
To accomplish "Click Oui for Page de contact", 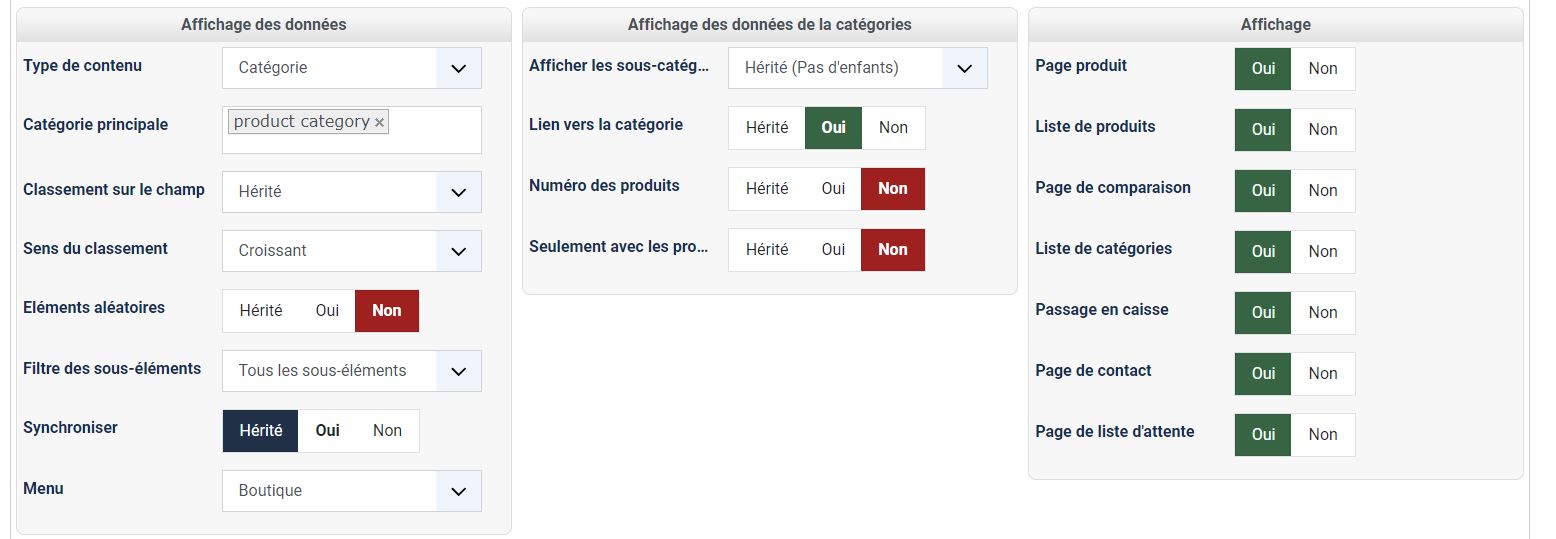I will point(1263,374).
